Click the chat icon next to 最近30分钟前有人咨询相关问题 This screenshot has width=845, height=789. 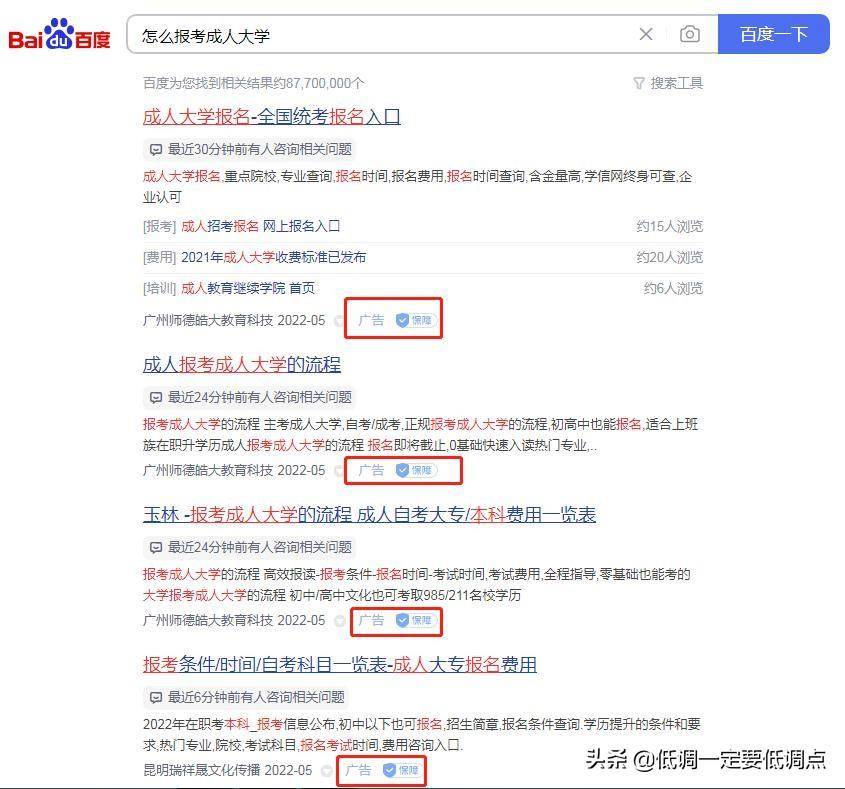pos(156,149)
